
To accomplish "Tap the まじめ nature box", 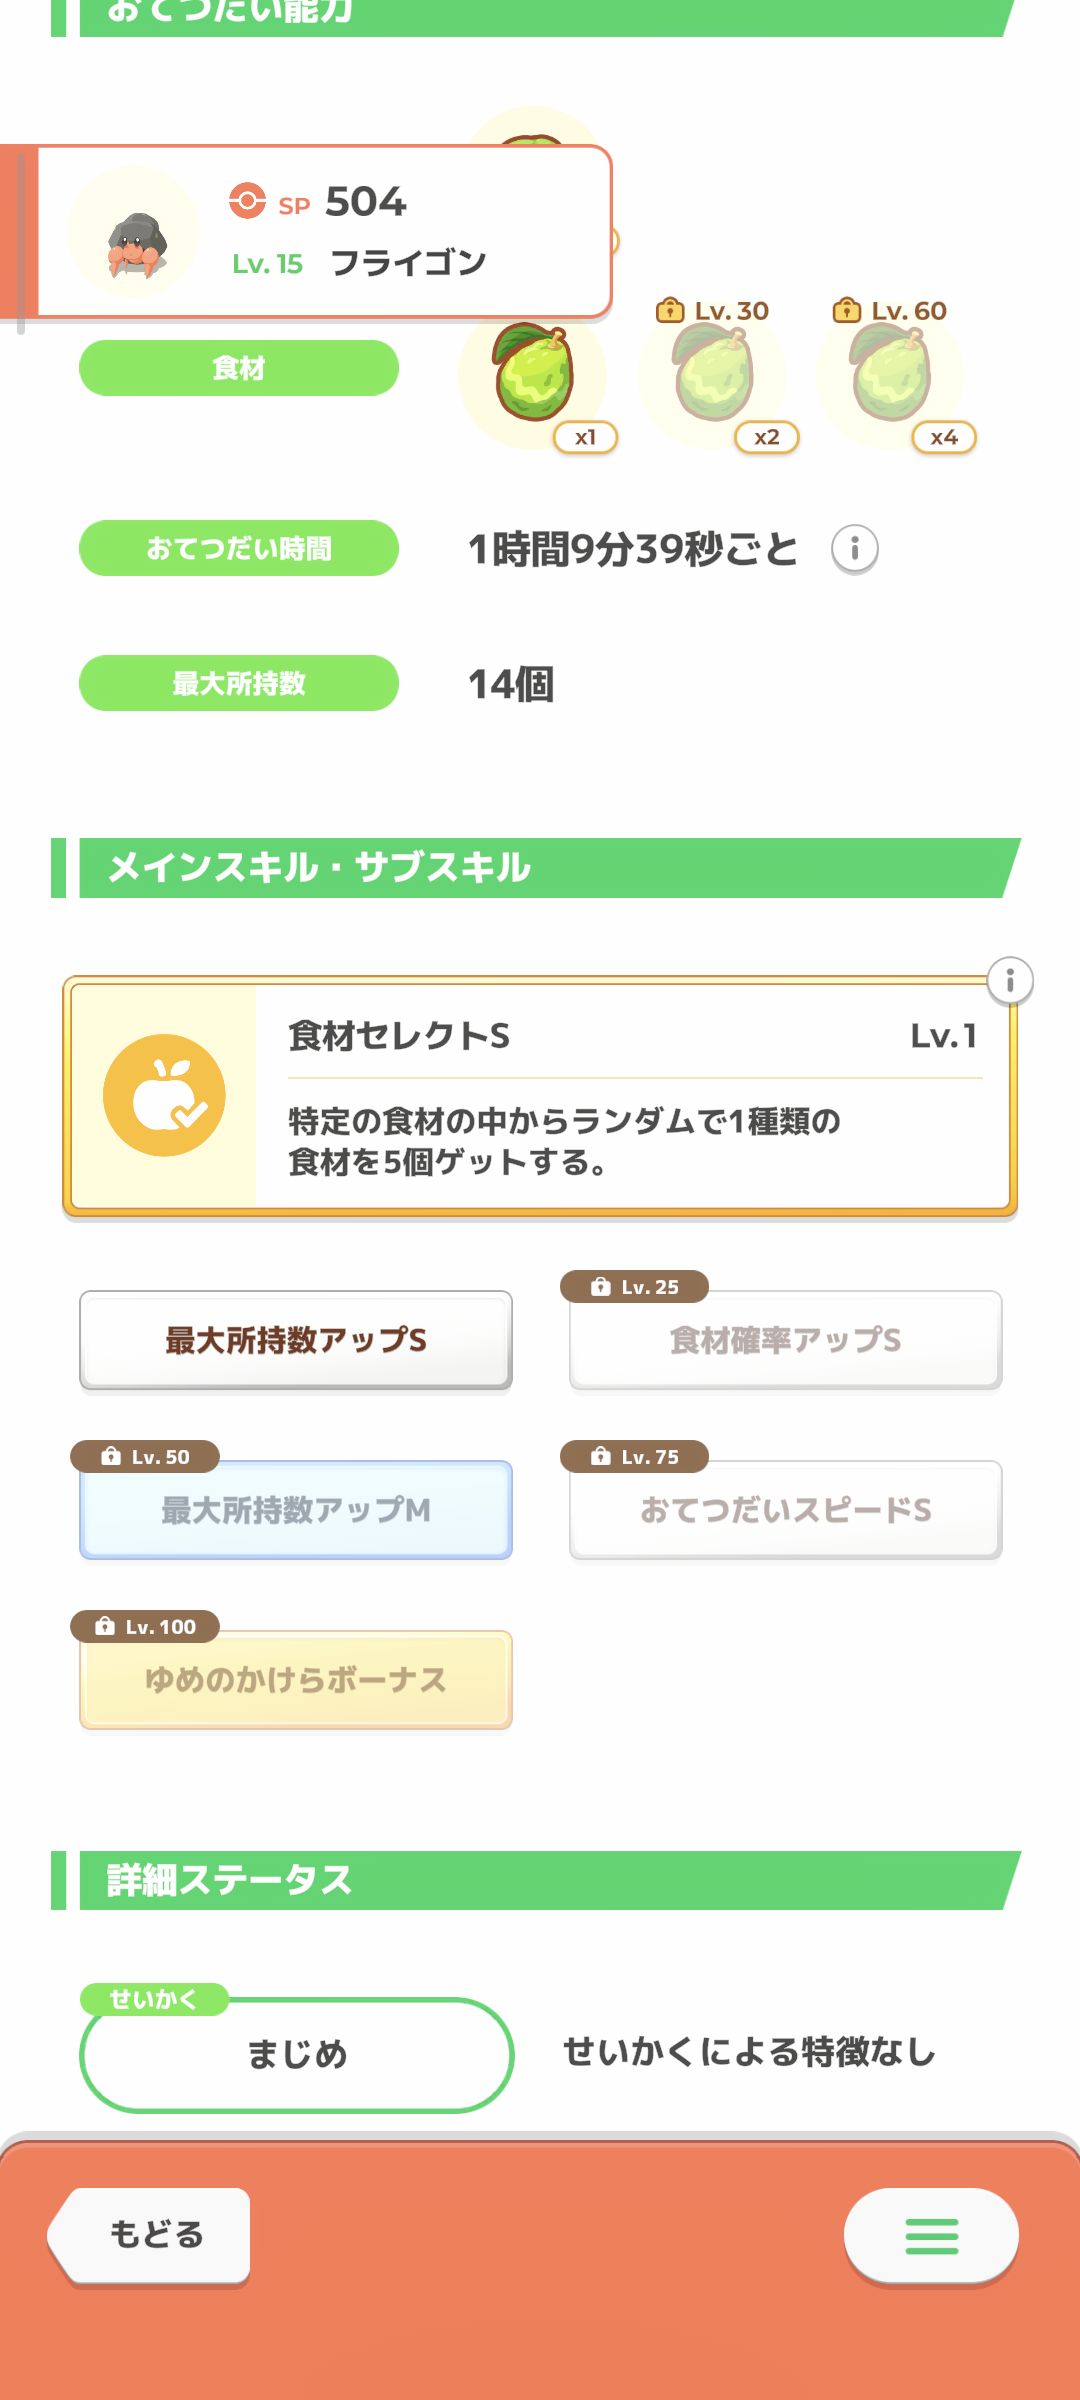I will coord(296,2054).
